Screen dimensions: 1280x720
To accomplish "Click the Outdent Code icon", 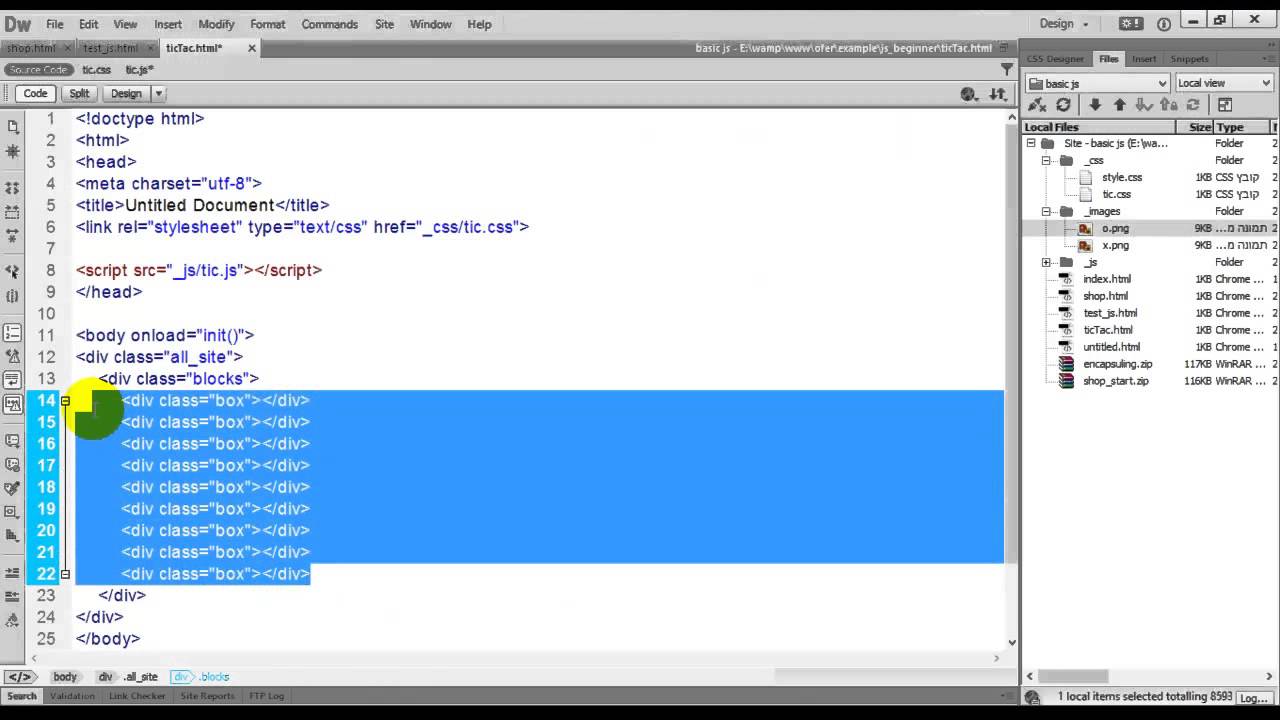I will pos(13,596).
